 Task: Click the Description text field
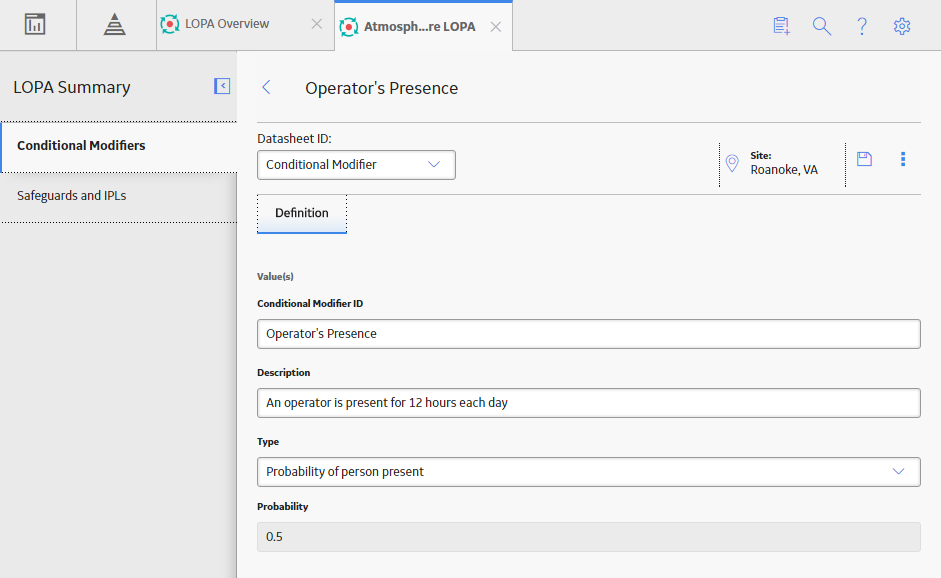589,403
